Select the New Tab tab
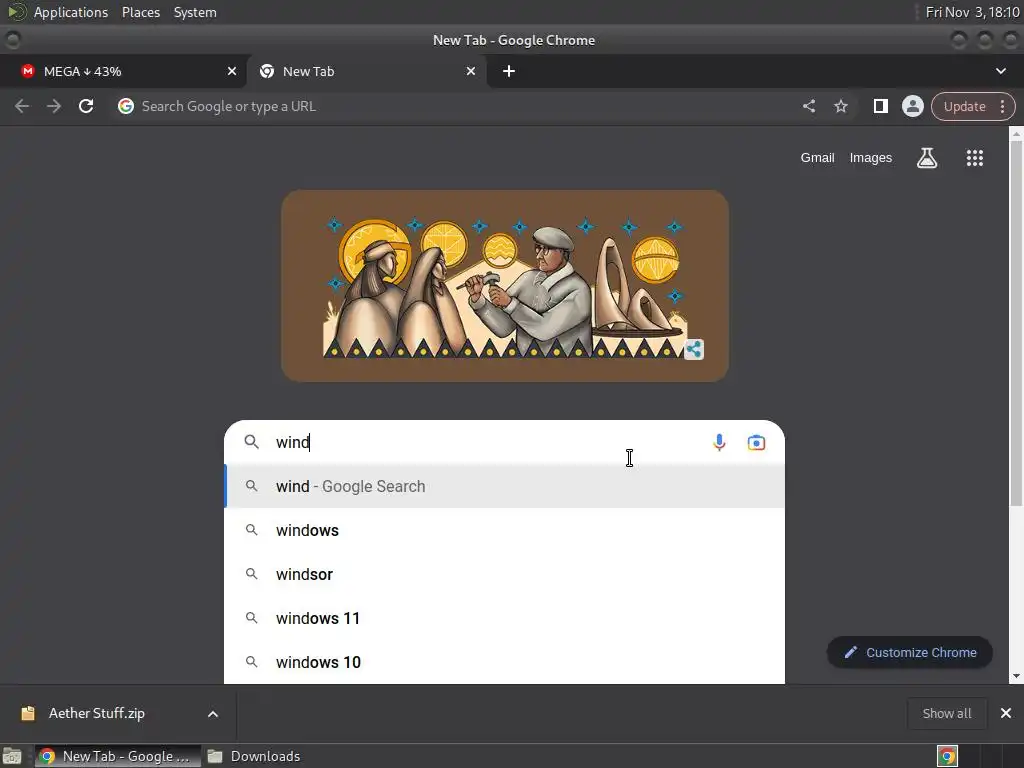The image size is (1024, 768). tap(366, 71)
